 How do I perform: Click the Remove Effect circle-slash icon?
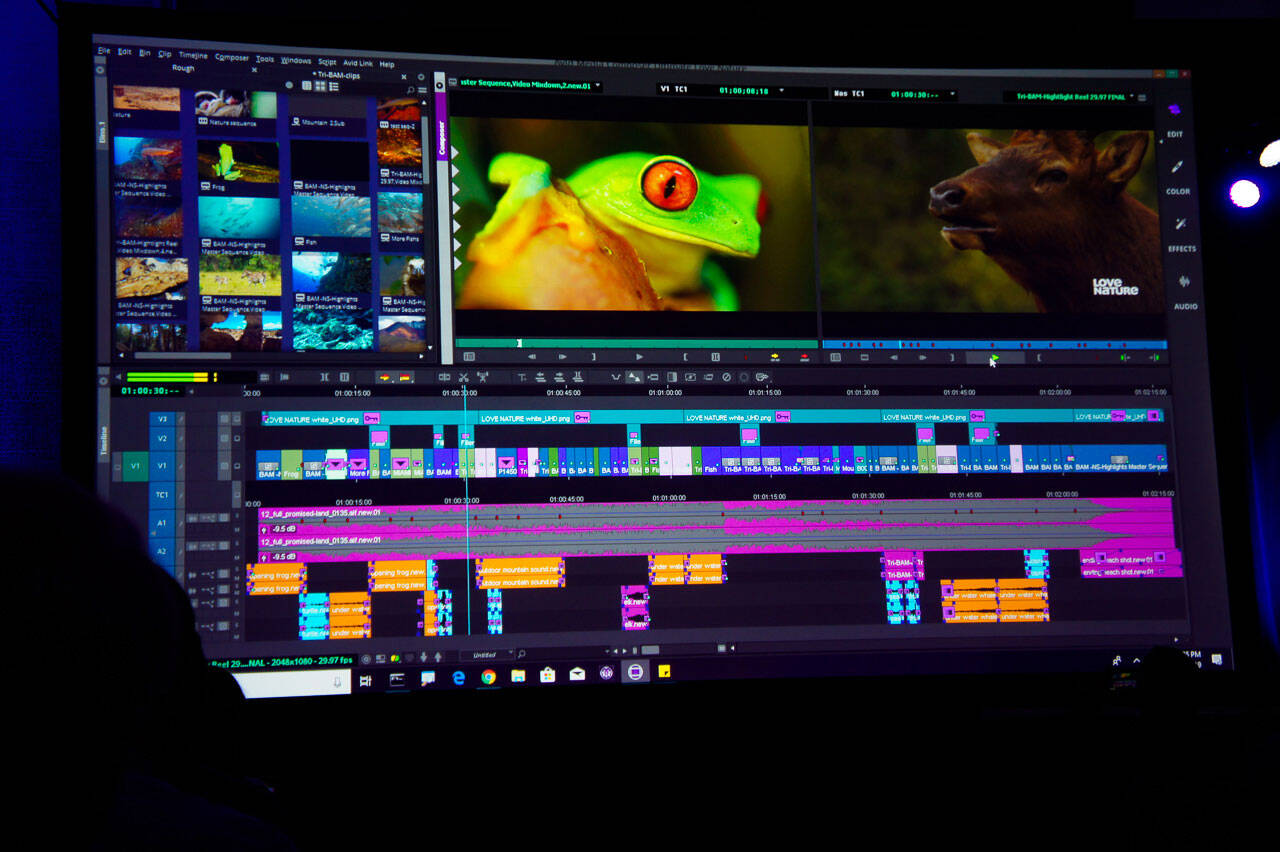[726, 377]
